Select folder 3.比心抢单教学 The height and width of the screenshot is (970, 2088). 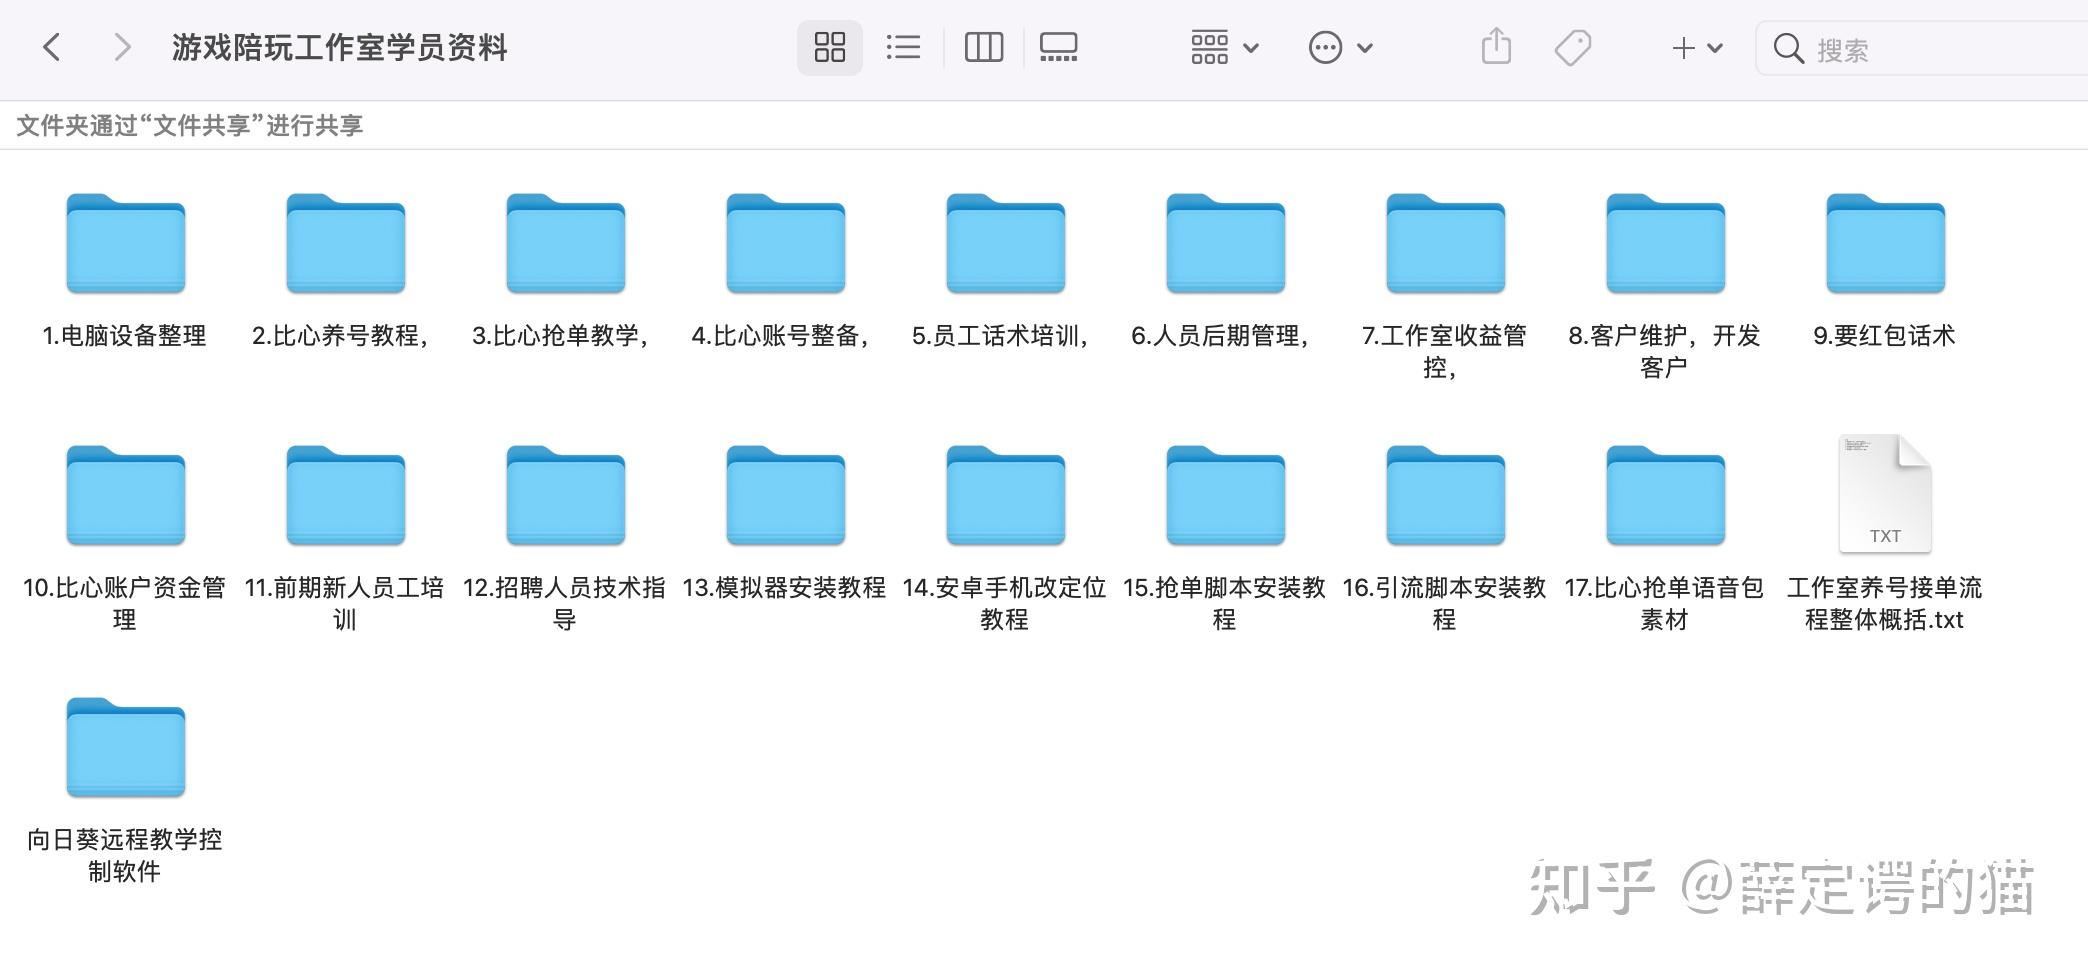565,272
